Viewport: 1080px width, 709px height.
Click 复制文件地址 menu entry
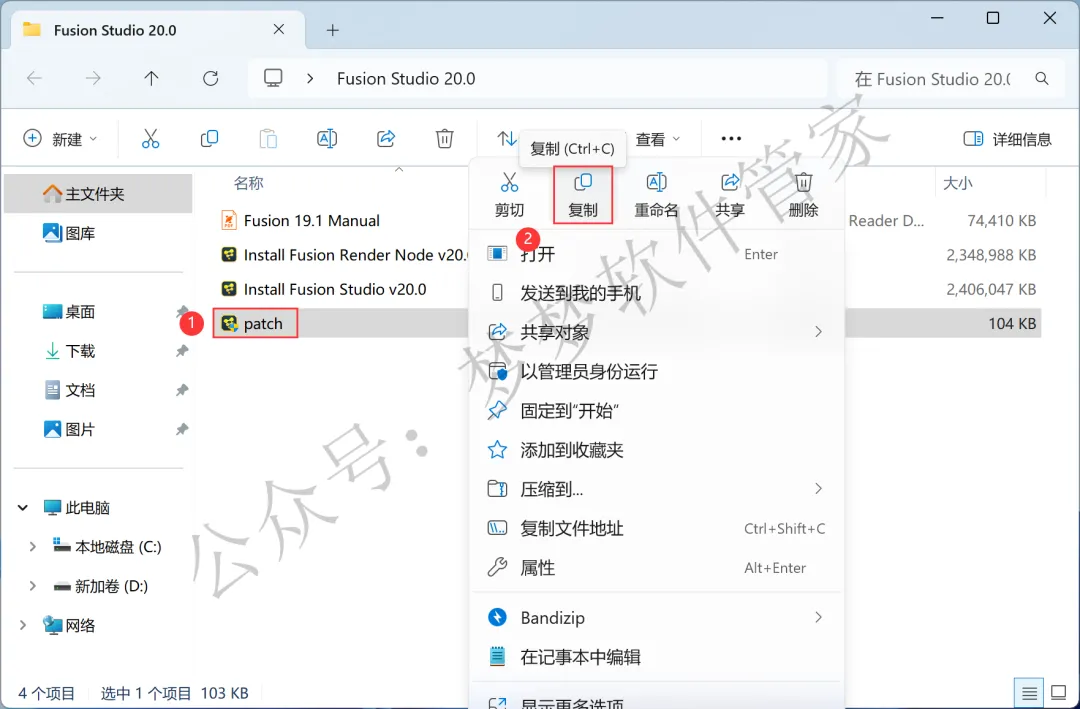coord(656,528)
